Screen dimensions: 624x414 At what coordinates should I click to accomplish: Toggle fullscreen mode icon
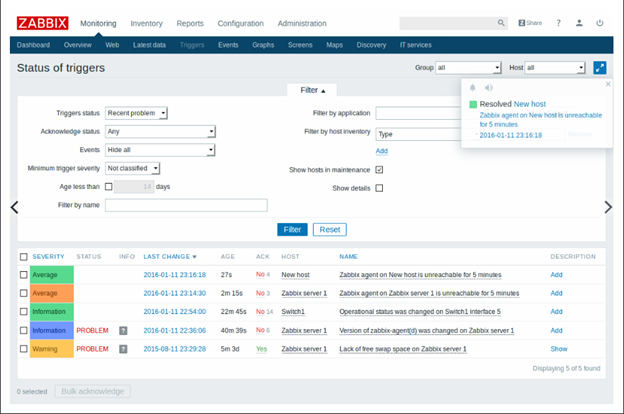(600, 68)
